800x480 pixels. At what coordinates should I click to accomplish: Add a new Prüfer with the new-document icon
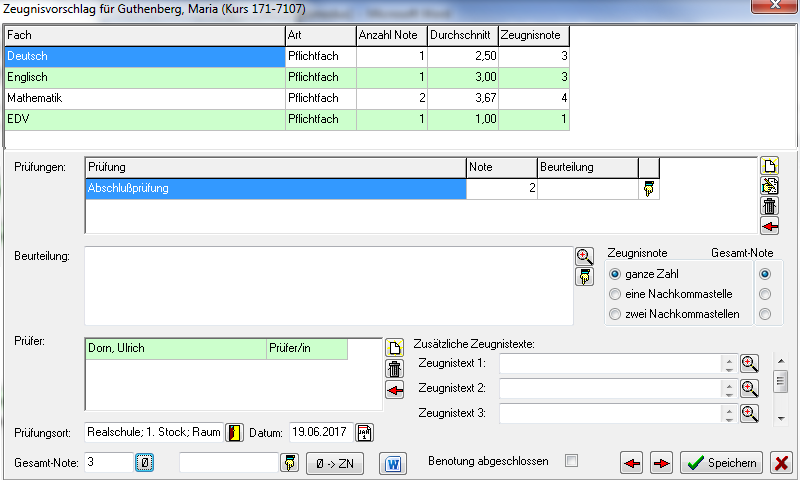coord(394,348)
